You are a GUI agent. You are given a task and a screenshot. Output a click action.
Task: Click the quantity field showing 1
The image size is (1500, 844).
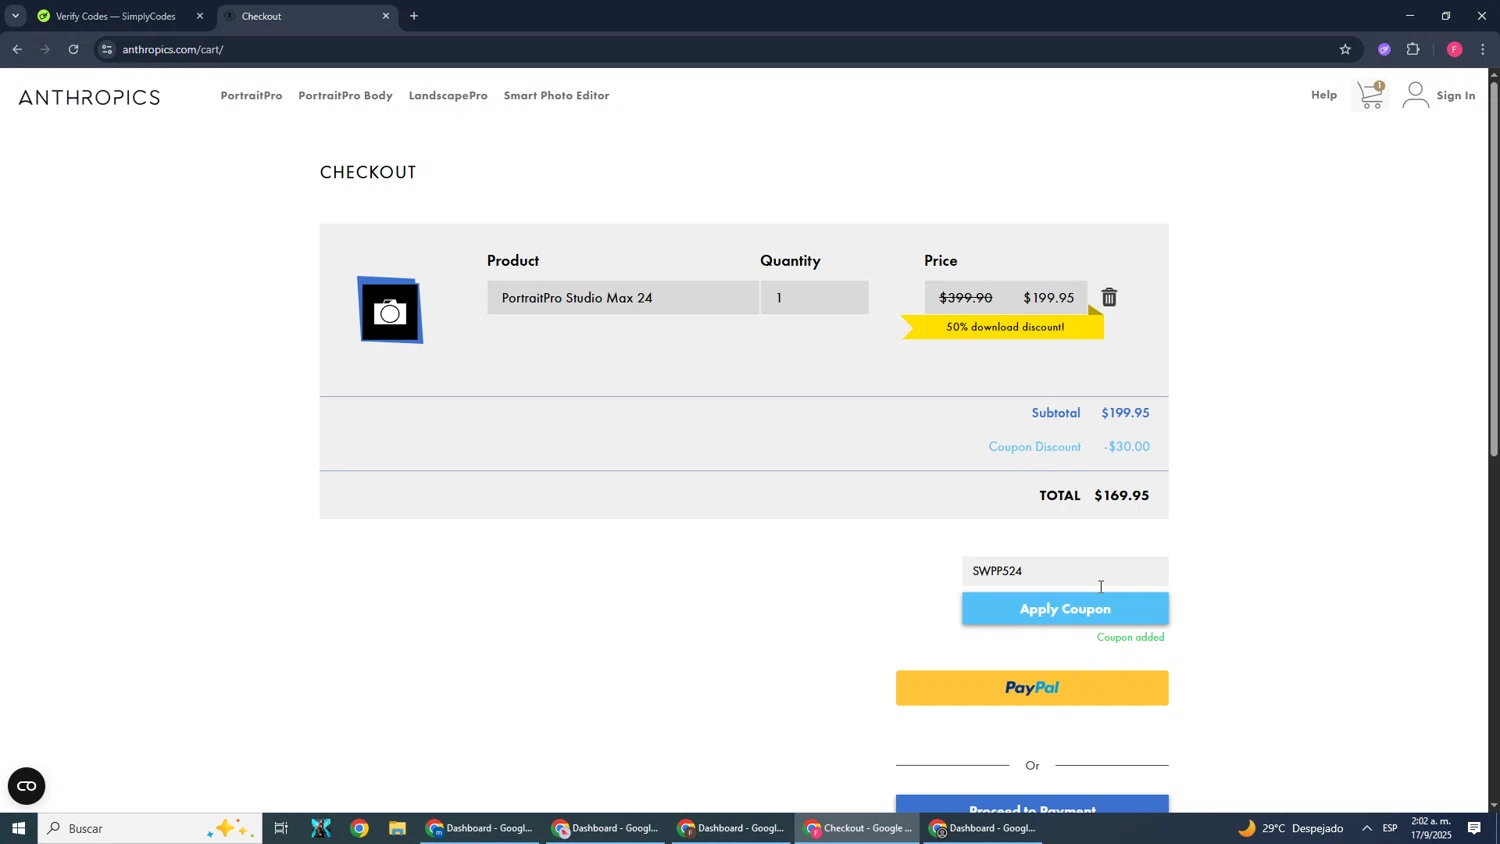coord(814,298)
